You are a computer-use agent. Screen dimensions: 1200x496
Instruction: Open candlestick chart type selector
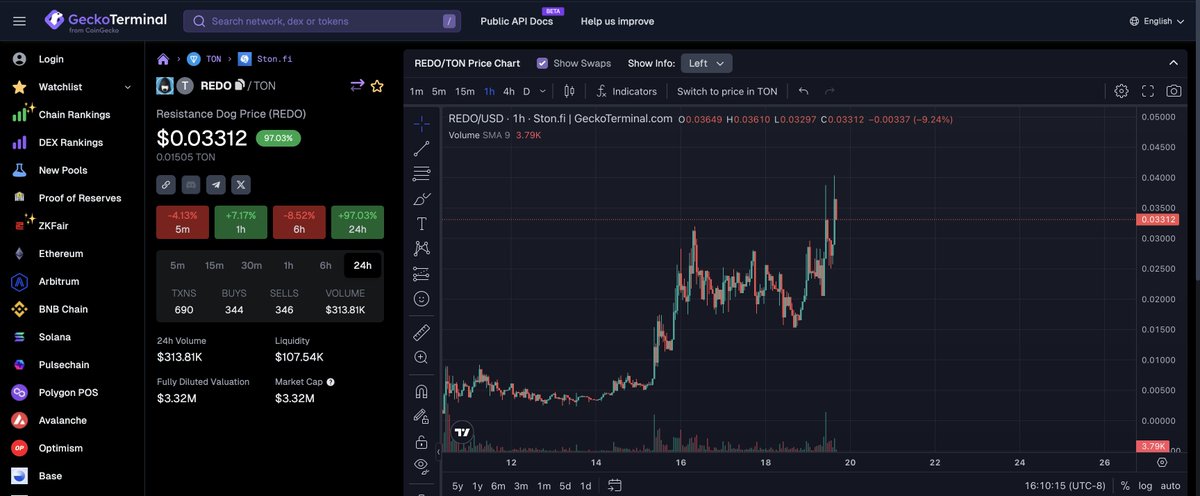[569, 91]
